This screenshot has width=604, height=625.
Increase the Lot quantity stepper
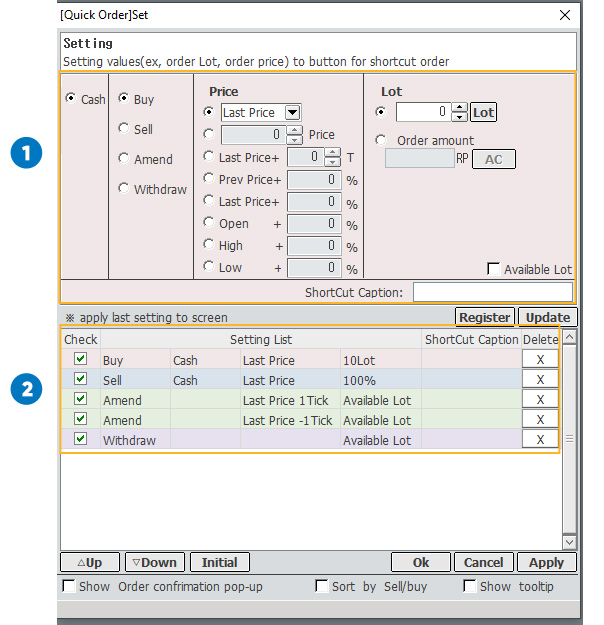point(459,108)
